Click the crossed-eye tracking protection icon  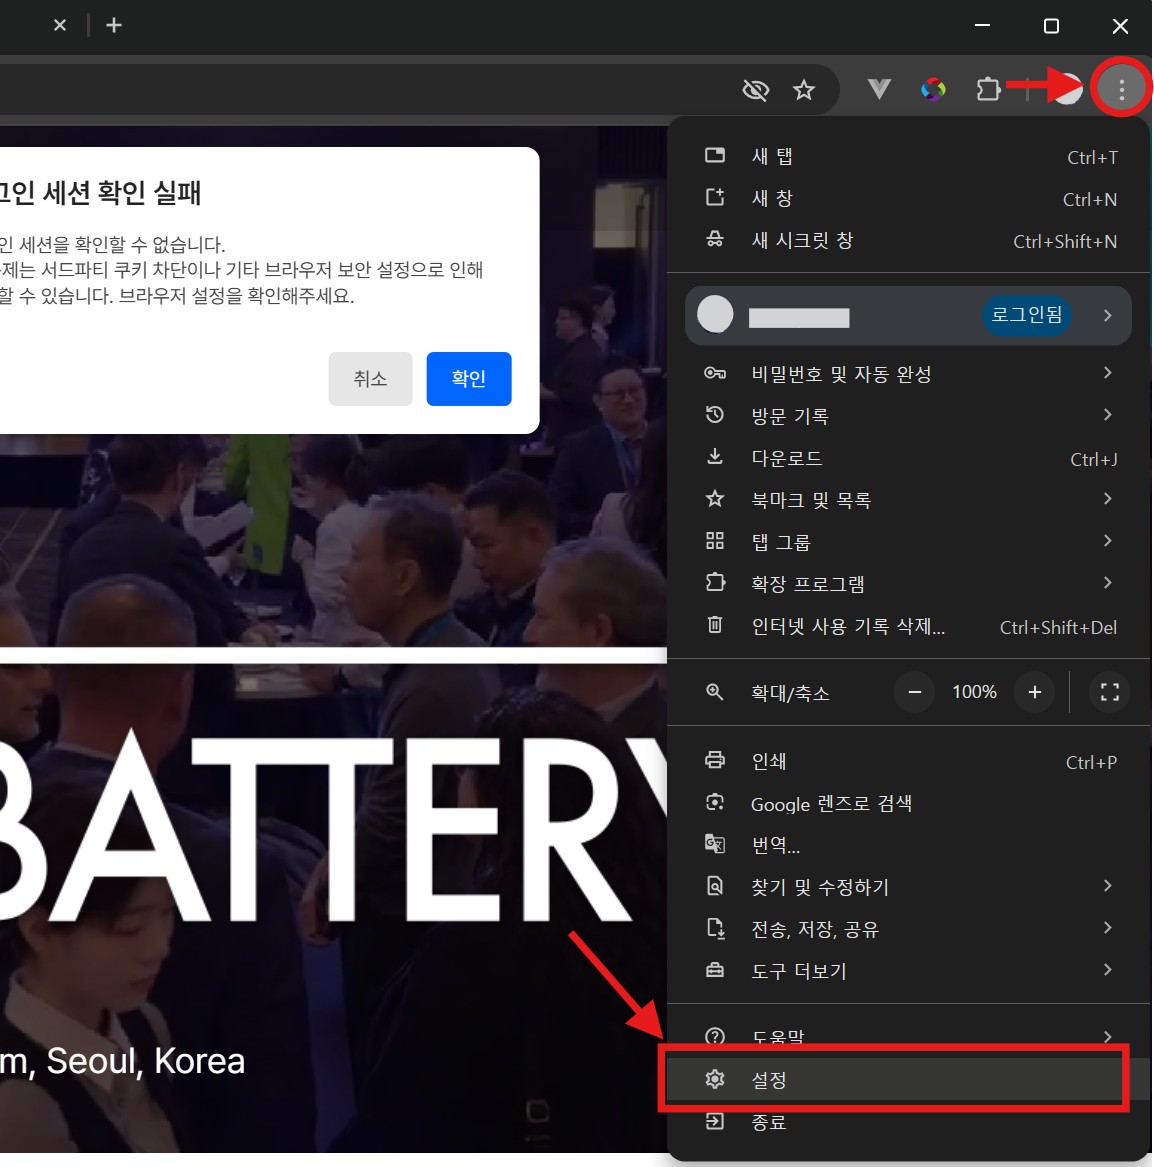click(755, 91)
